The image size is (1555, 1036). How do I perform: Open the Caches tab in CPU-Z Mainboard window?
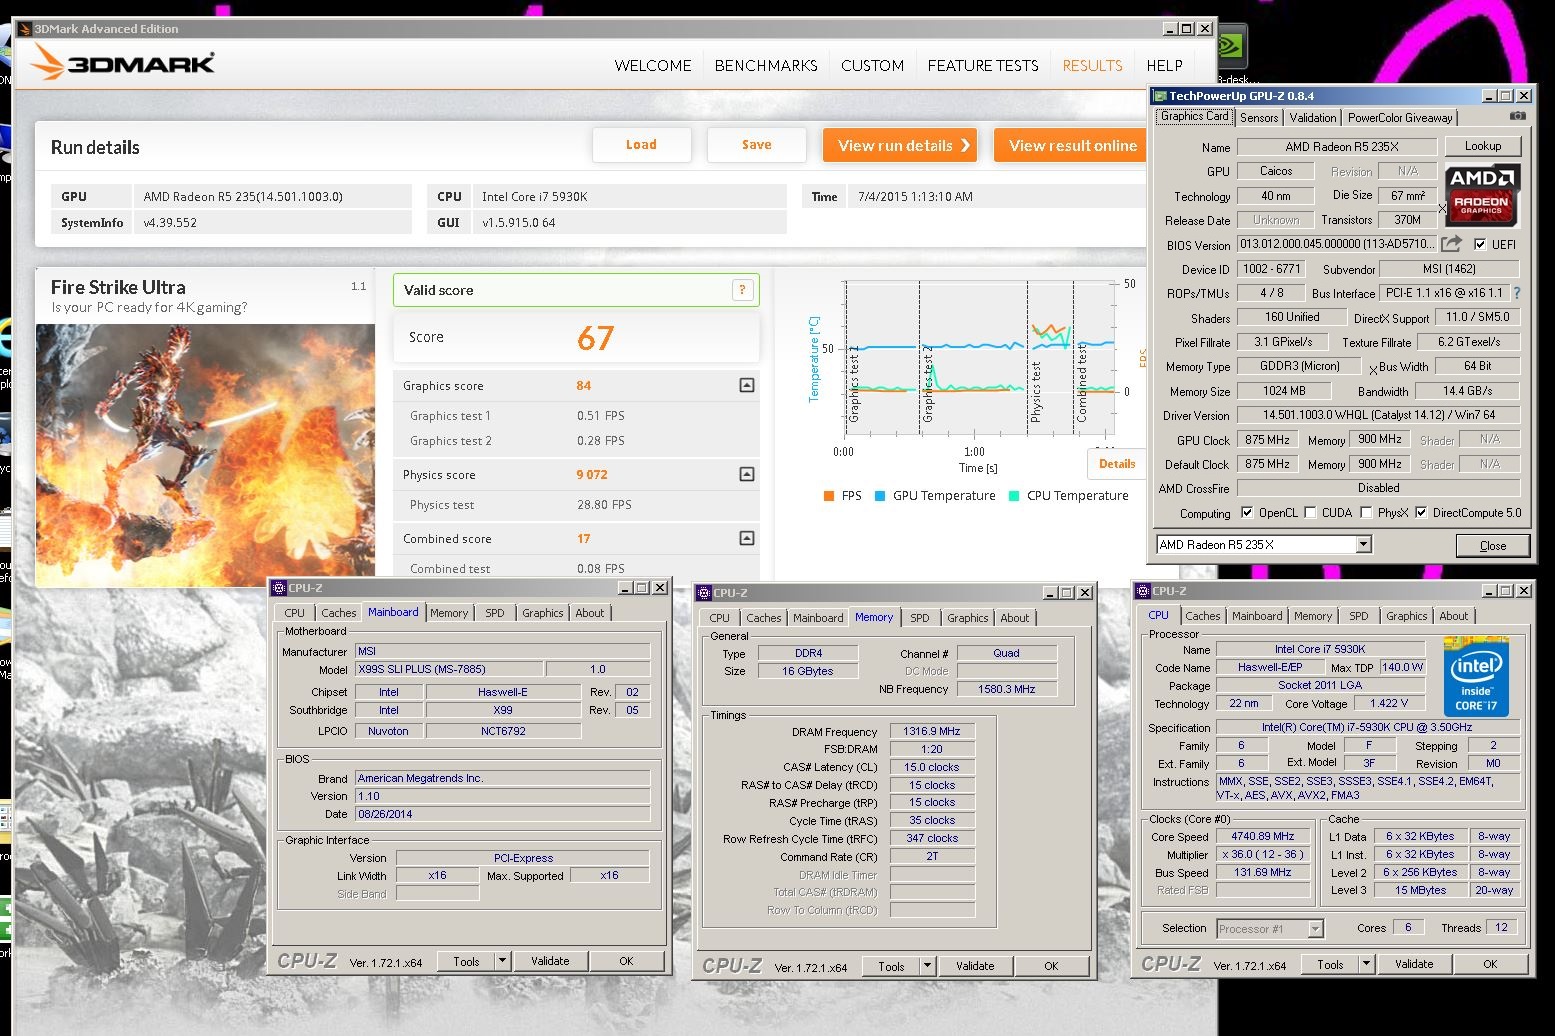338,613
